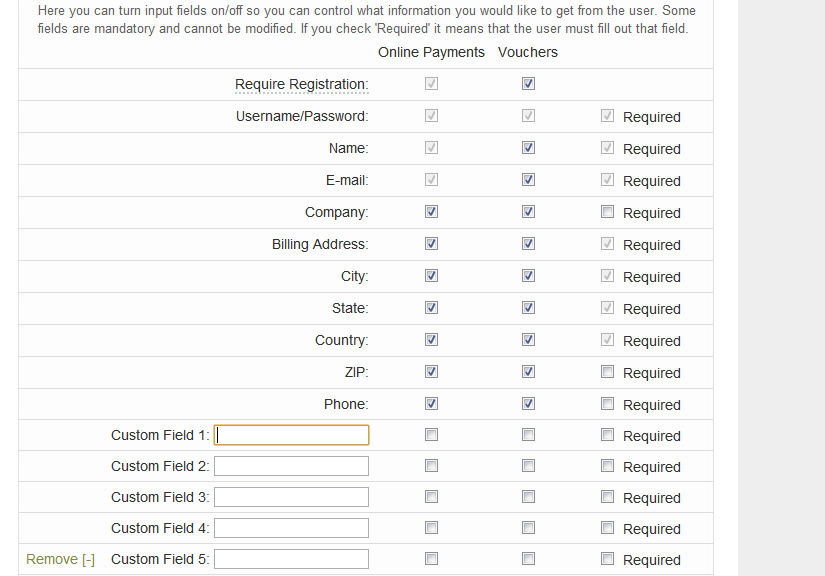The image size is (825, 576).
Task: Enable Custom Field 1 for Online Payments
Action: [431, 435]
